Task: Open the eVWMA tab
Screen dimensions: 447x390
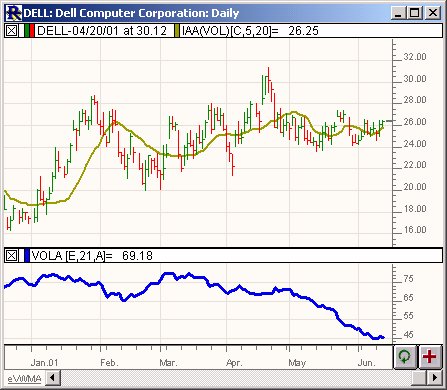Action: [x=24, y=378]
